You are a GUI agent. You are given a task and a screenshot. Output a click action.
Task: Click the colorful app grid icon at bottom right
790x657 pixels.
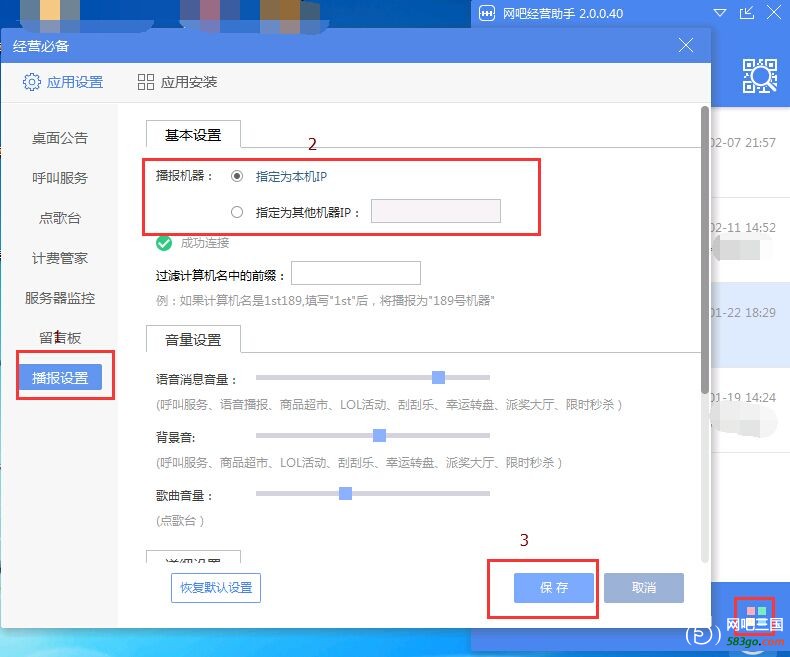pos(756,616)
